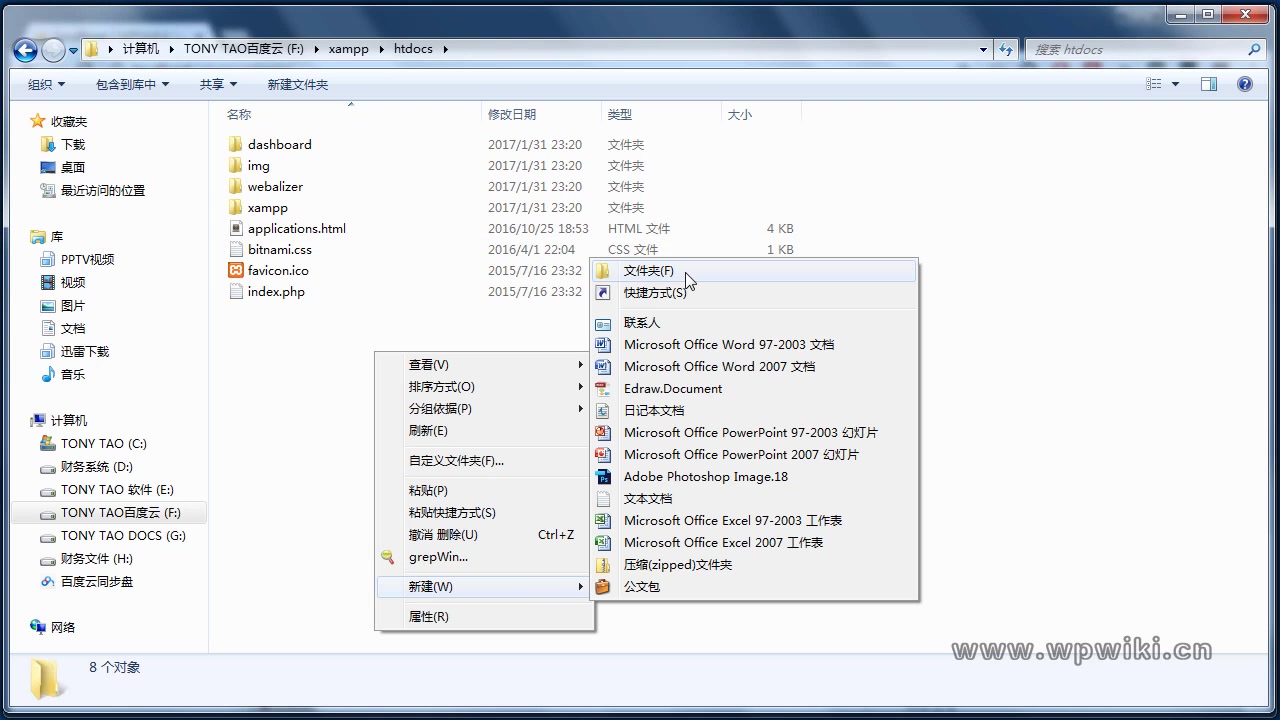Click the img folder icon

pos(235,165)
